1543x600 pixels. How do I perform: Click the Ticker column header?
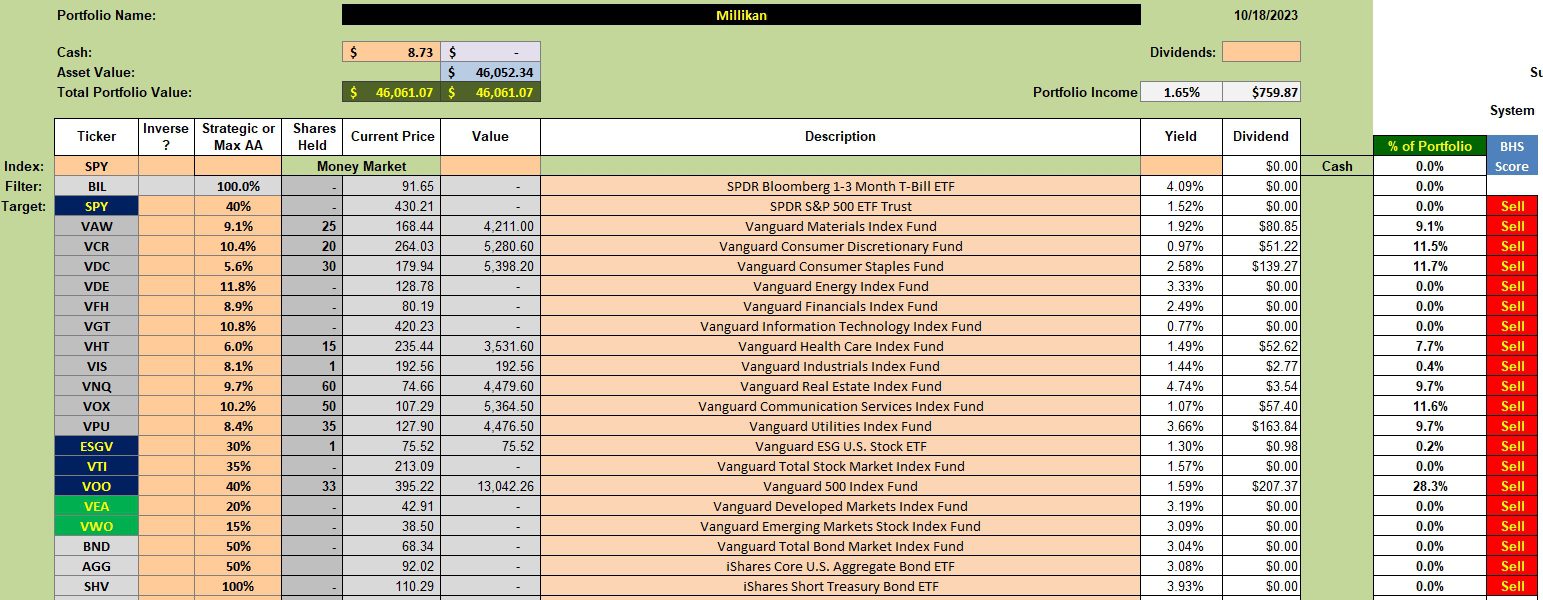coord(96,137)
